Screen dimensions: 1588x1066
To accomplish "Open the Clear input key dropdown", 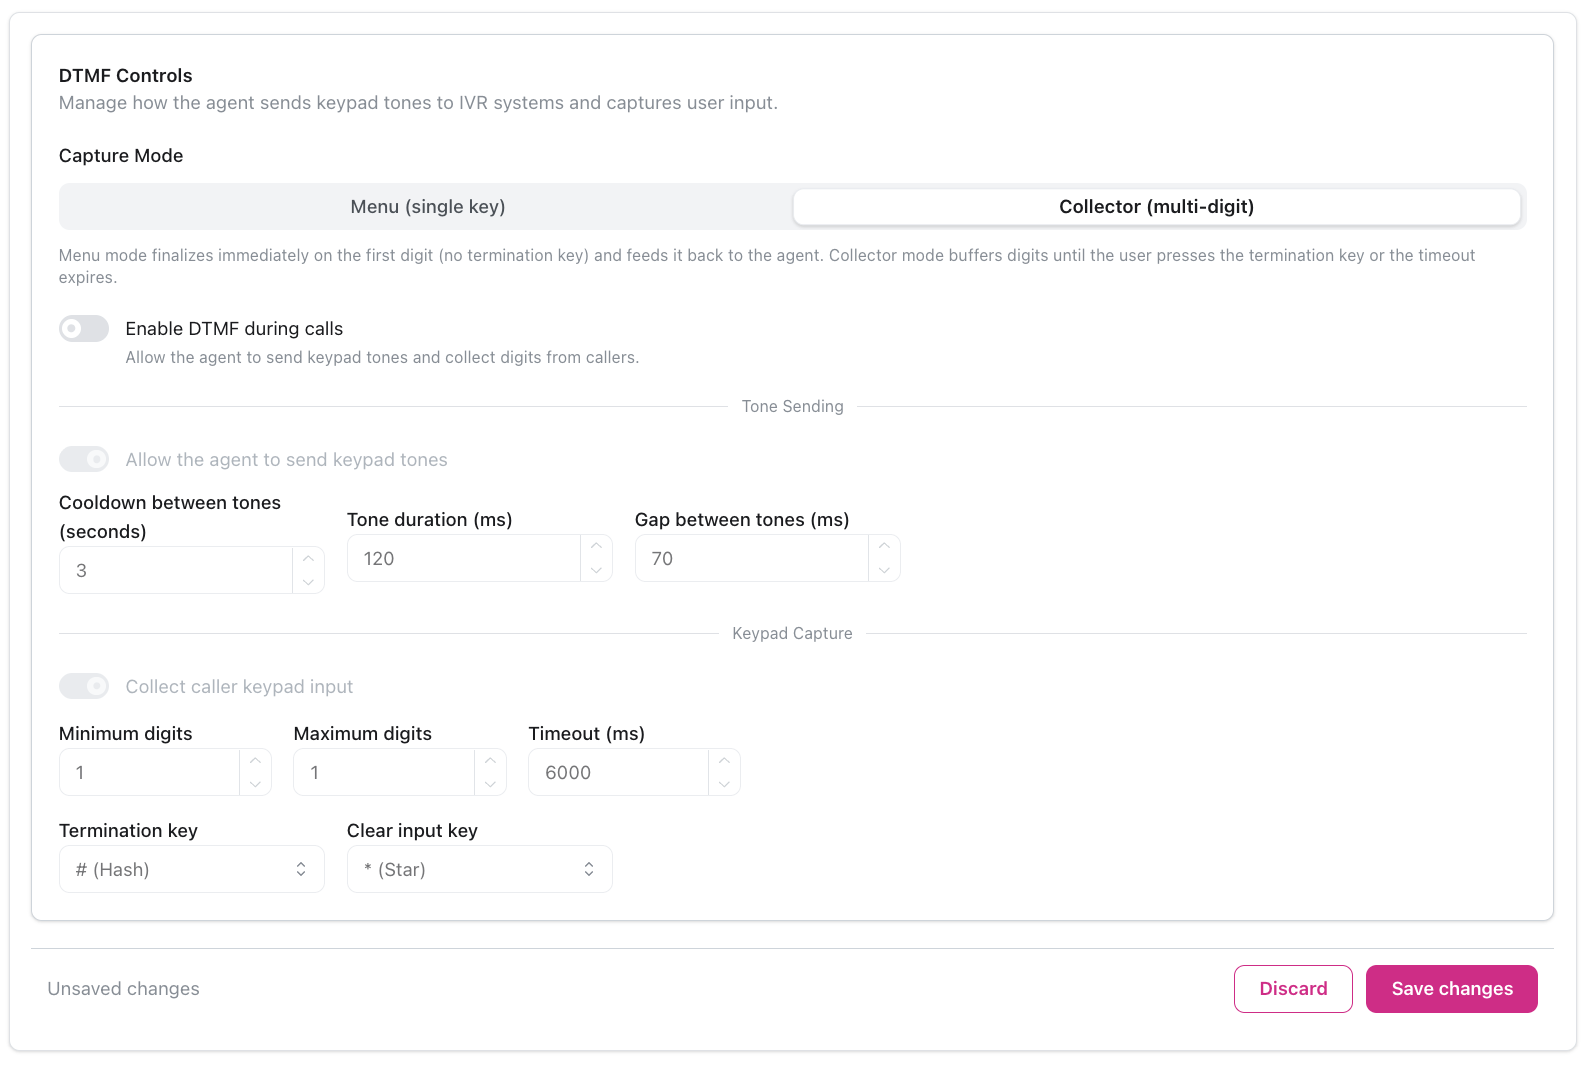I will point(479,870).
